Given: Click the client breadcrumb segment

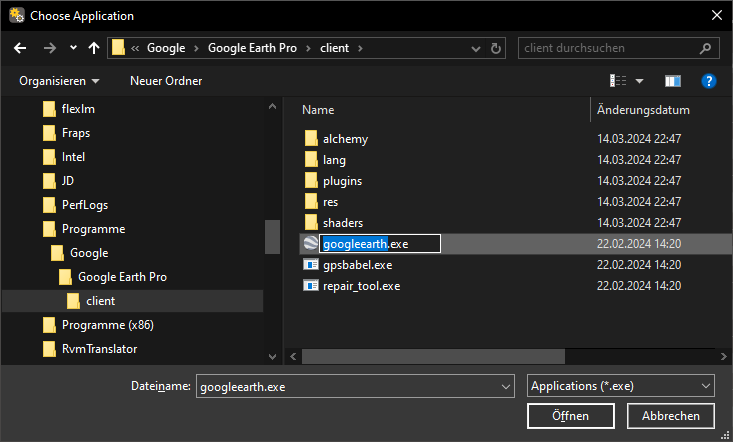Looking at the screenshot, I should tap(334, 48).
